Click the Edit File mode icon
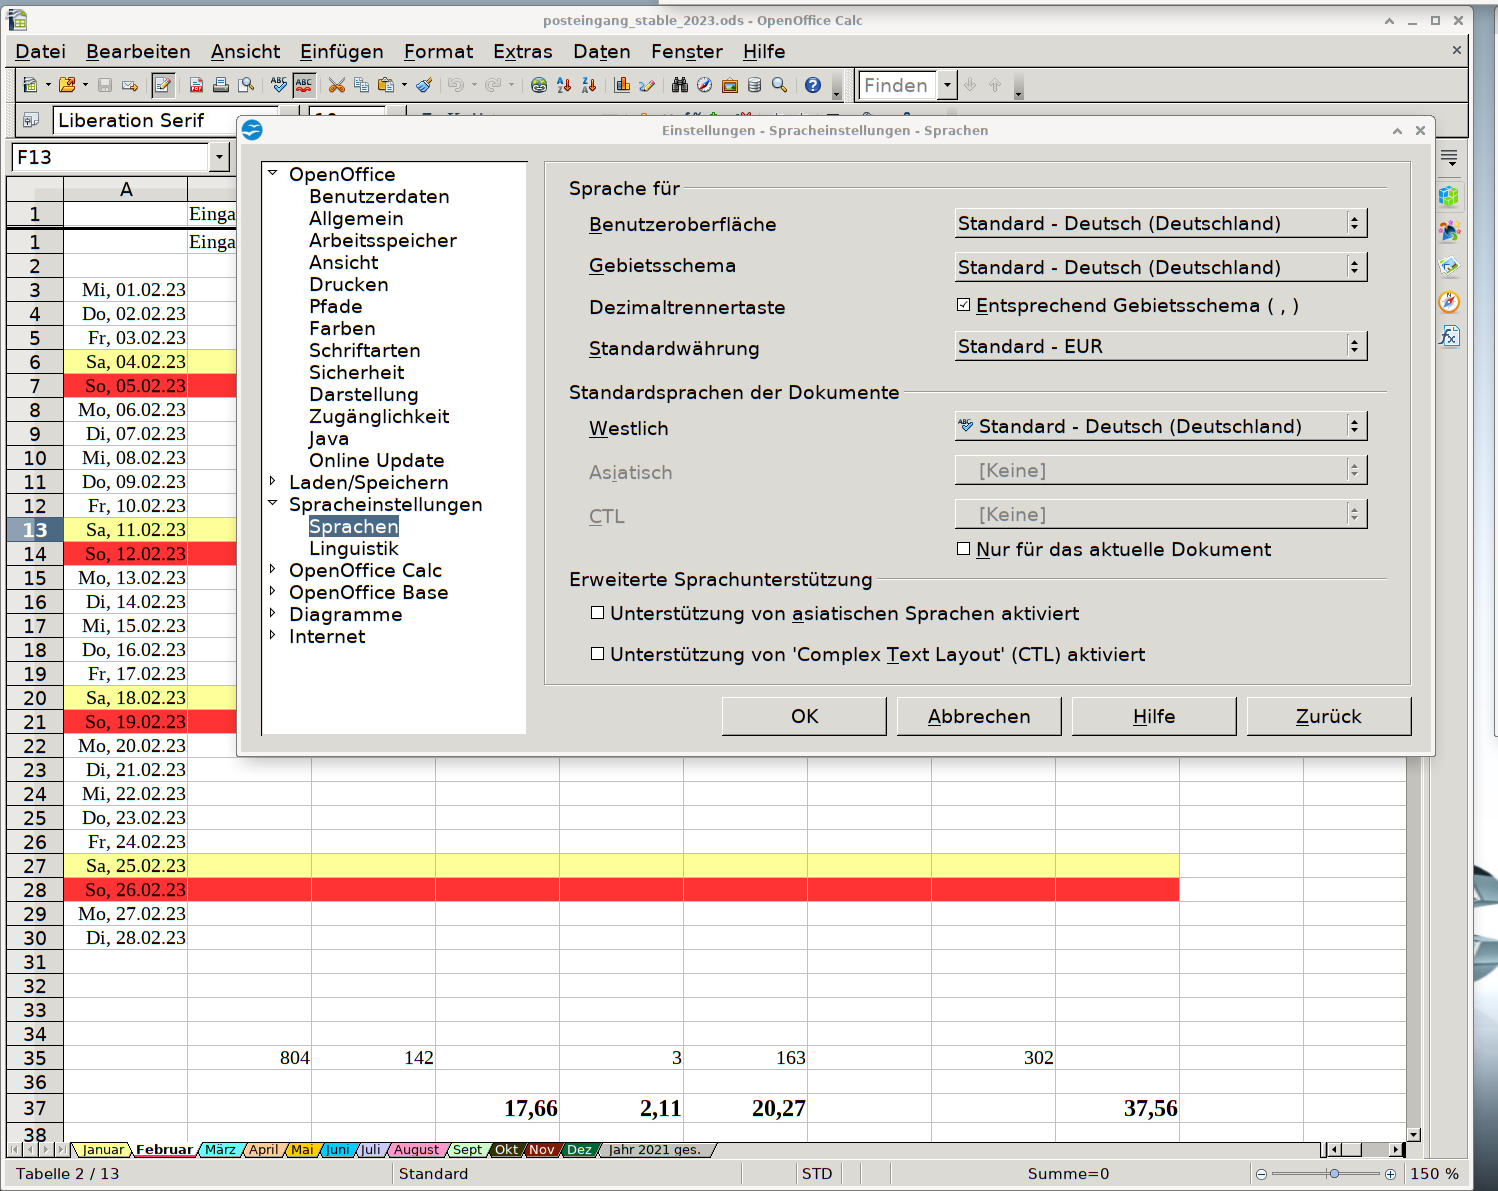 [162, 85]
